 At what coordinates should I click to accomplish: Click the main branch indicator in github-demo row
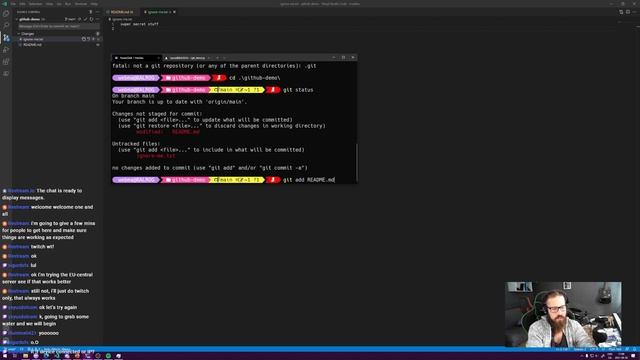70,19
